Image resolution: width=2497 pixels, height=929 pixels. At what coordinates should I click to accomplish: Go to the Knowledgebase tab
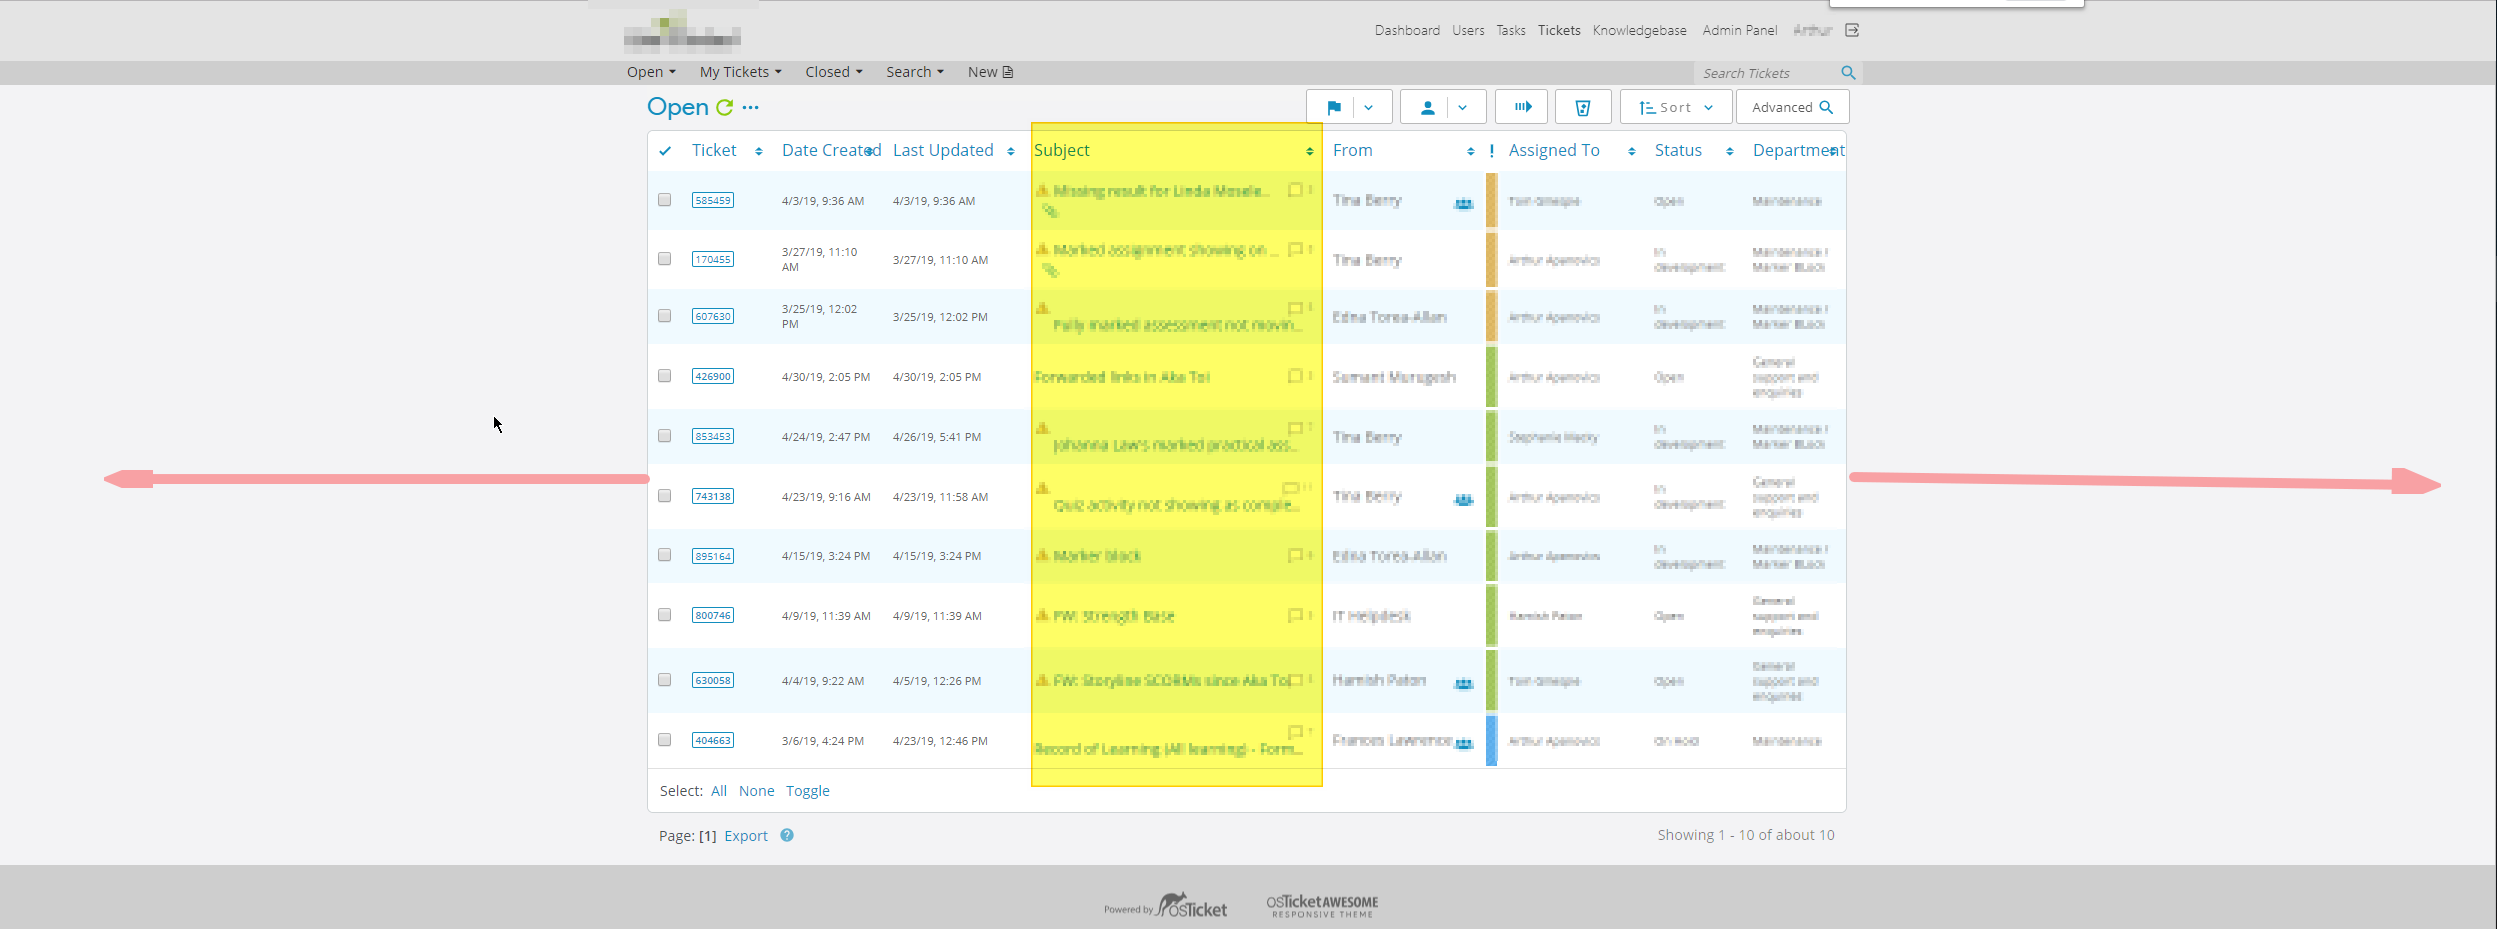tap(1639, 31)
